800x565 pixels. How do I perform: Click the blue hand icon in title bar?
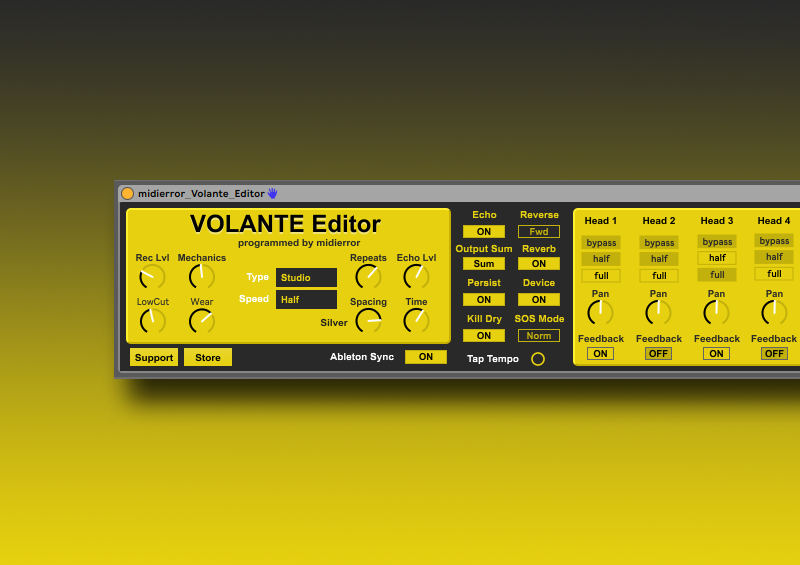pos(273,193)
